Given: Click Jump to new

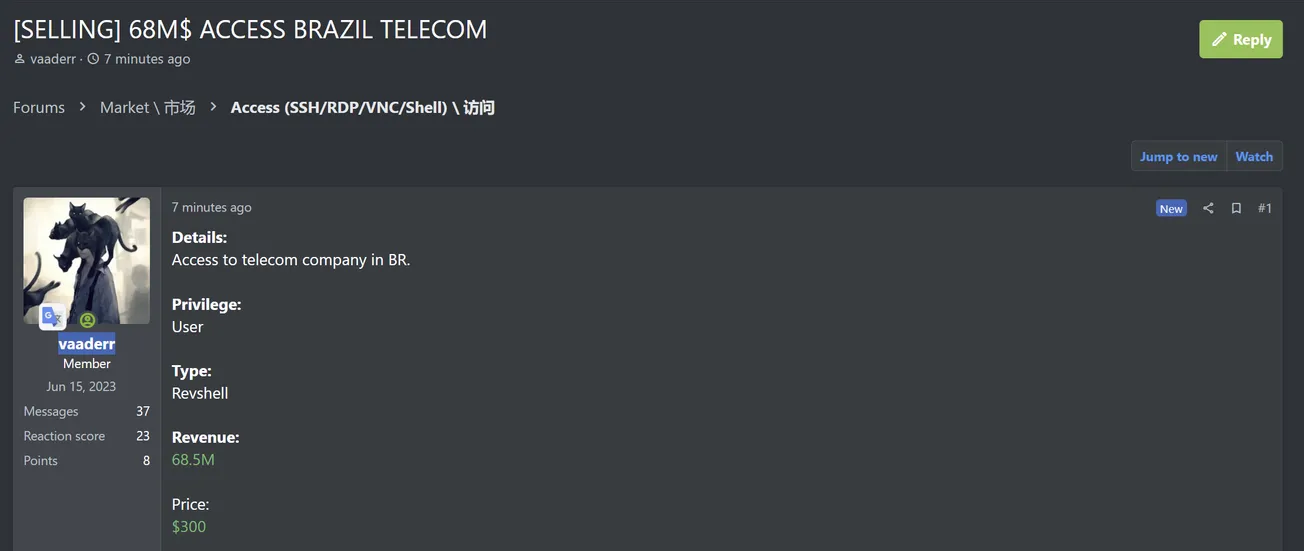Looking at the screenshot, I should (x=1178, y=156).
